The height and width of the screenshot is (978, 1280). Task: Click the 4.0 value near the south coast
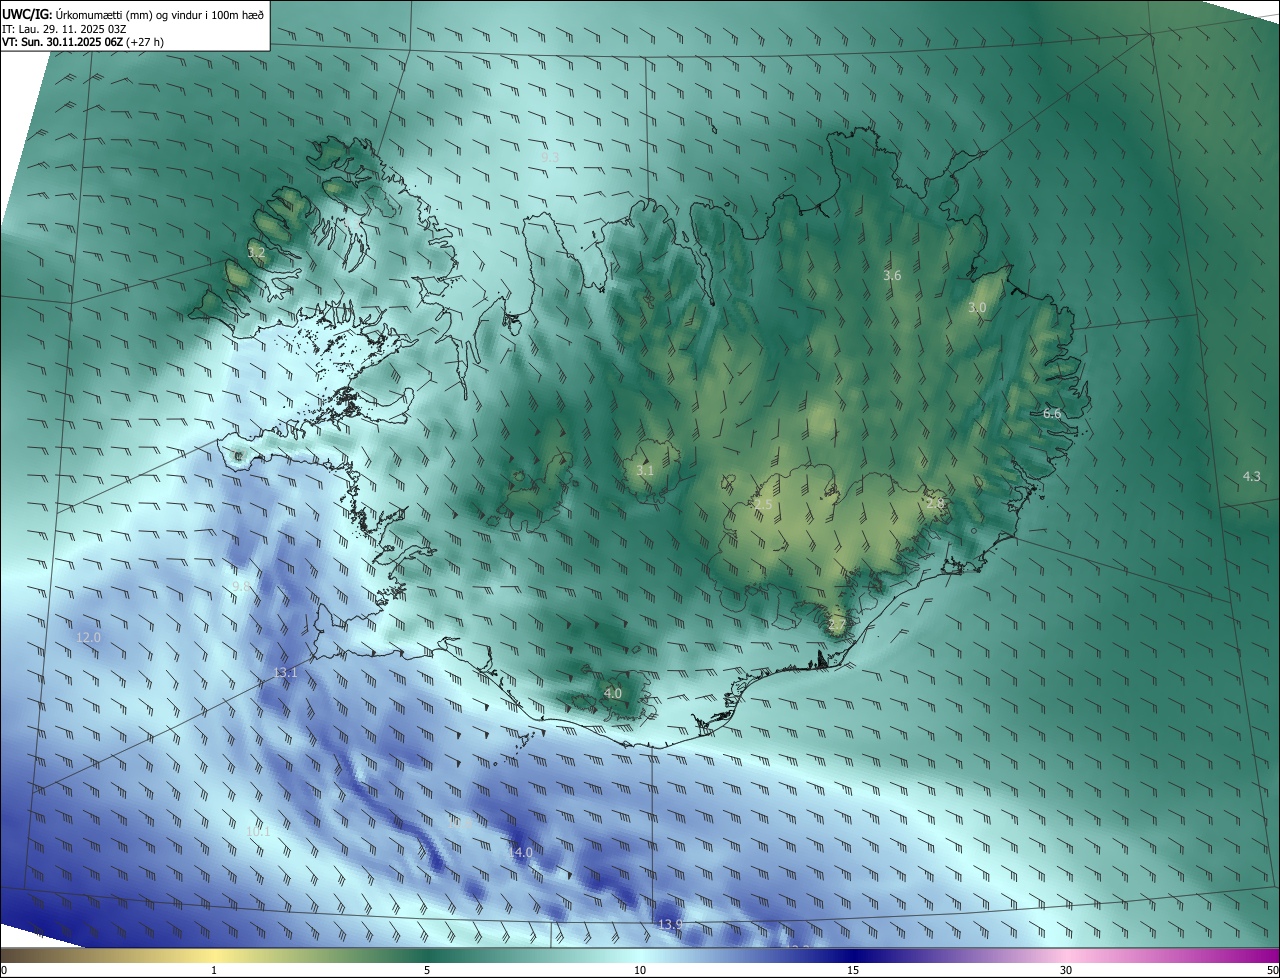coord(613,693)
